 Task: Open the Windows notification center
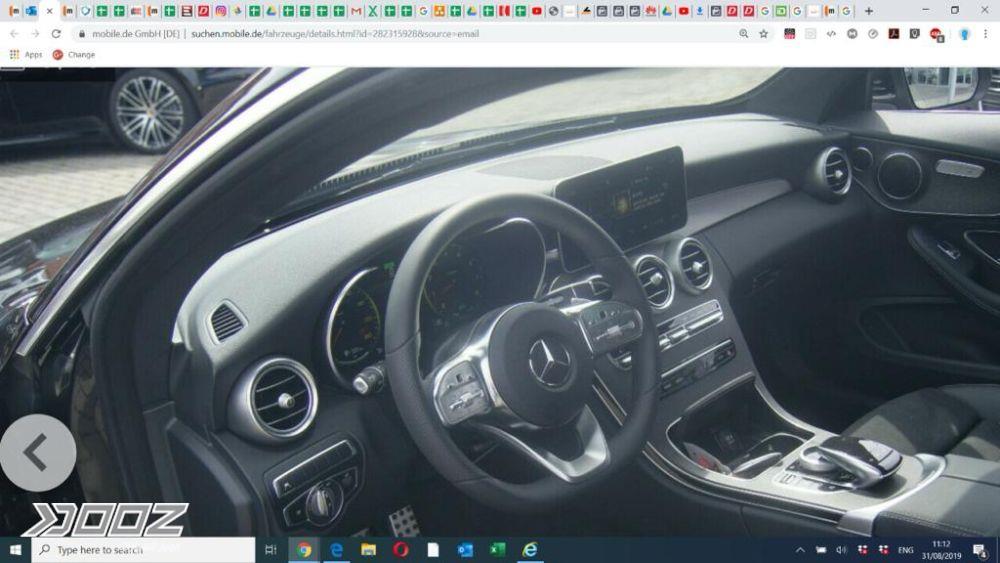[978, 550]
